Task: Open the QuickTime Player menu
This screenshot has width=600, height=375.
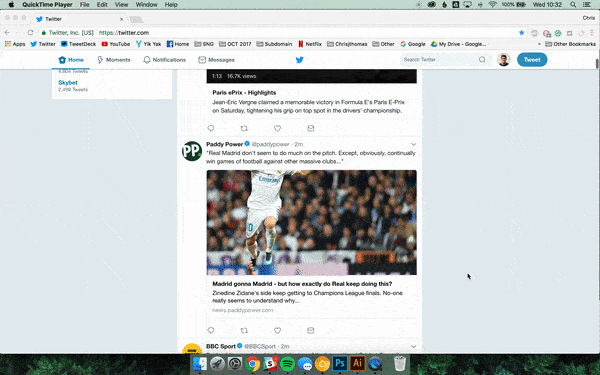Action: (47, 5)
